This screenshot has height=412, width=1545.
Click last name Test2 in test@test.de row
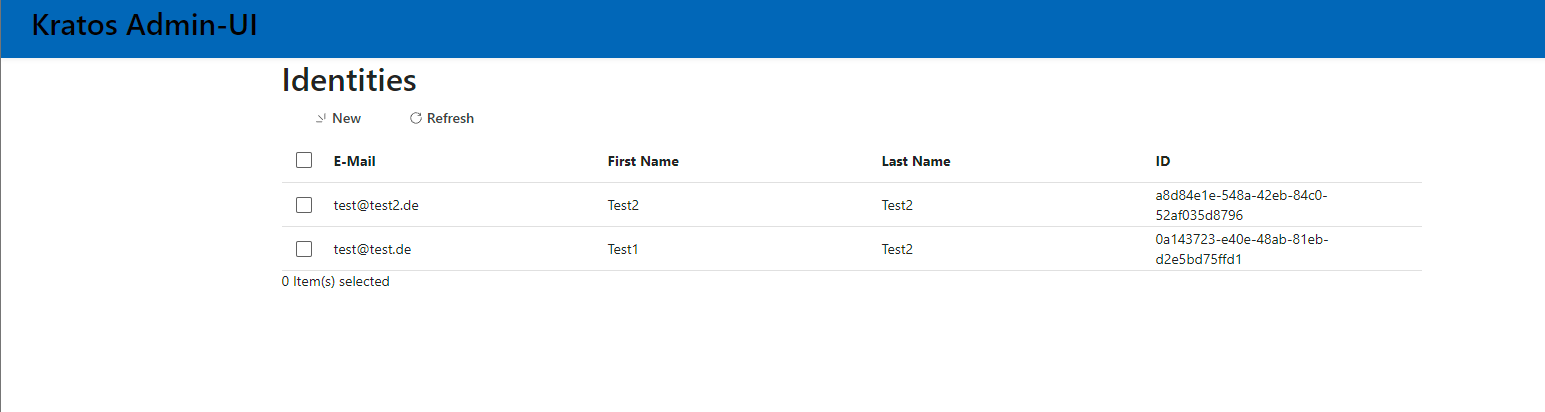coord(897,249)
